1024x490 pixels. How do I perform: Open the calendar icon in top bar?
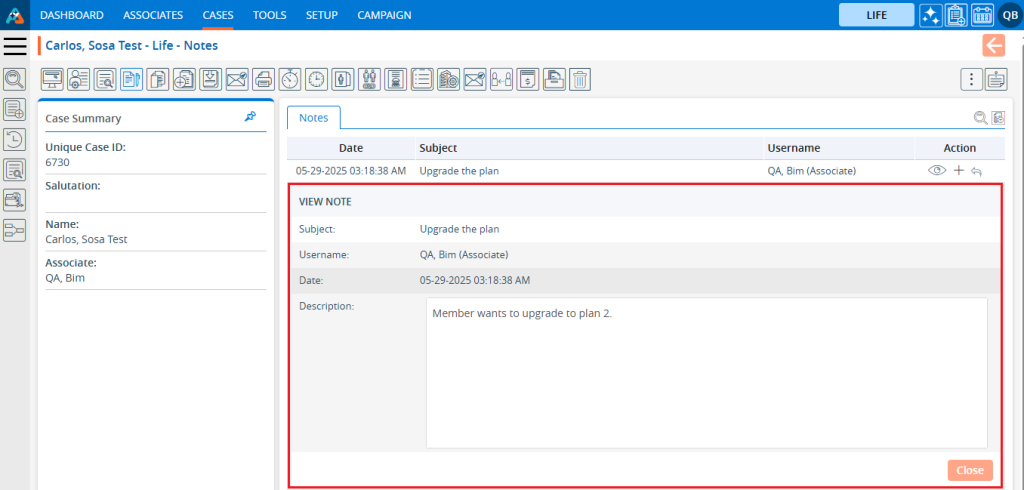tap(982, 15)
